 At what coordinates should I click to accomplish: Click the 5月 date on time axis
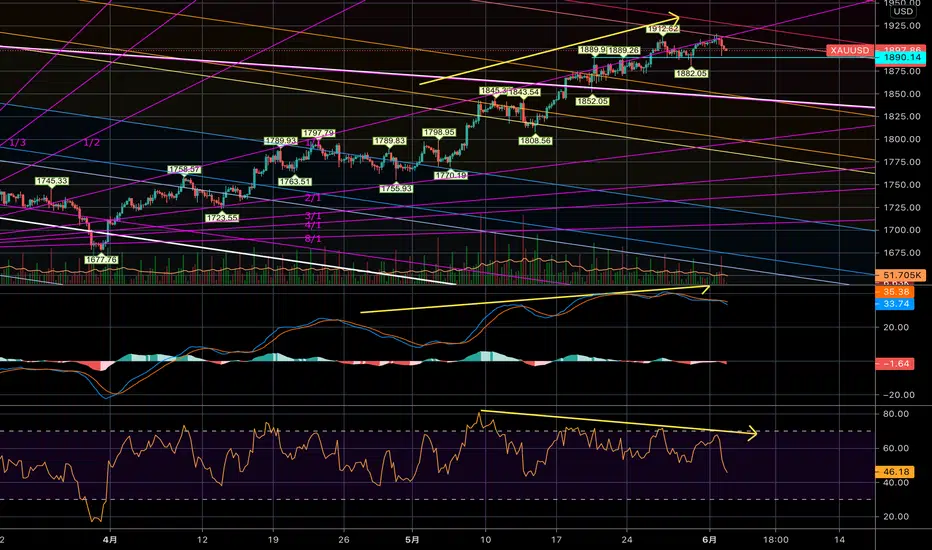412,540
